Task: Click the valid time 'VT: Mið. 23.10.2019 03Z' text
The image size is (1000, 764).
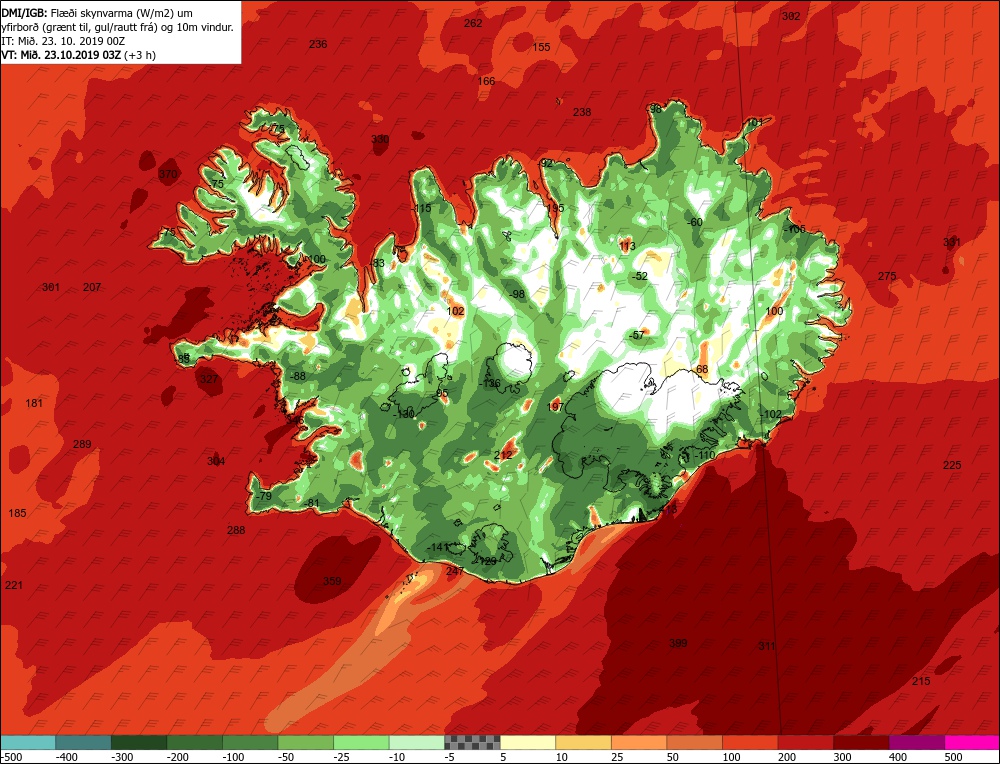Action: click(61, 55)
